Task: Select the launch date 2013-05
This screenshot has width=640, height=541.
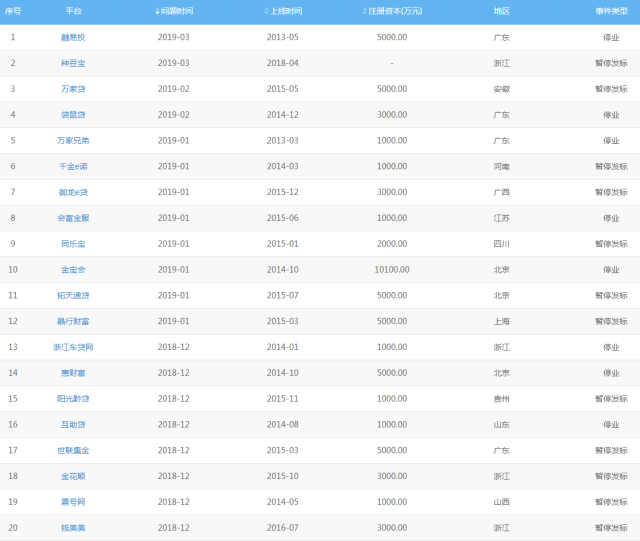Action: [282, 37]
